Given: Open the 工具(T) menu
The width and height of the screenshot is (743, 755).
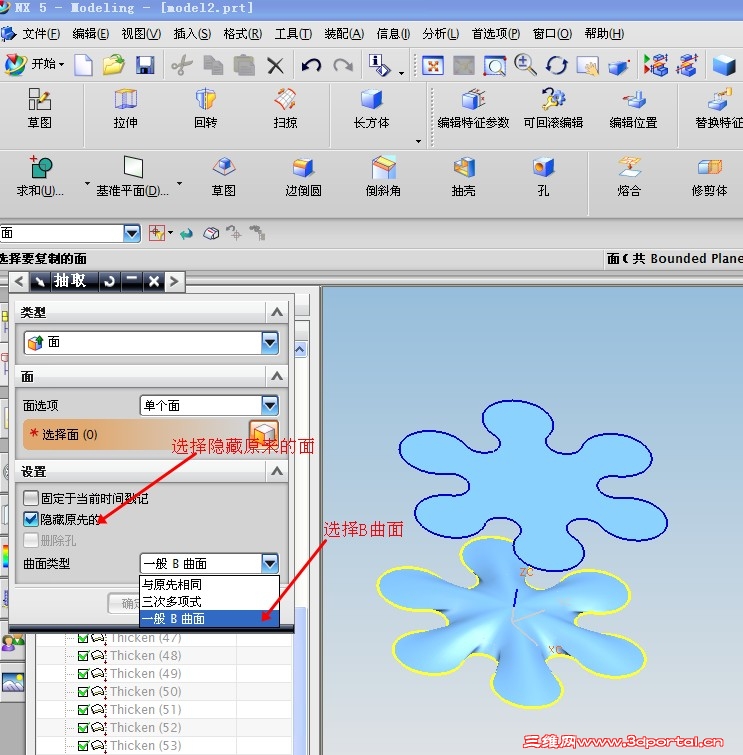Looking at the screenshot, I should (293, 34).
